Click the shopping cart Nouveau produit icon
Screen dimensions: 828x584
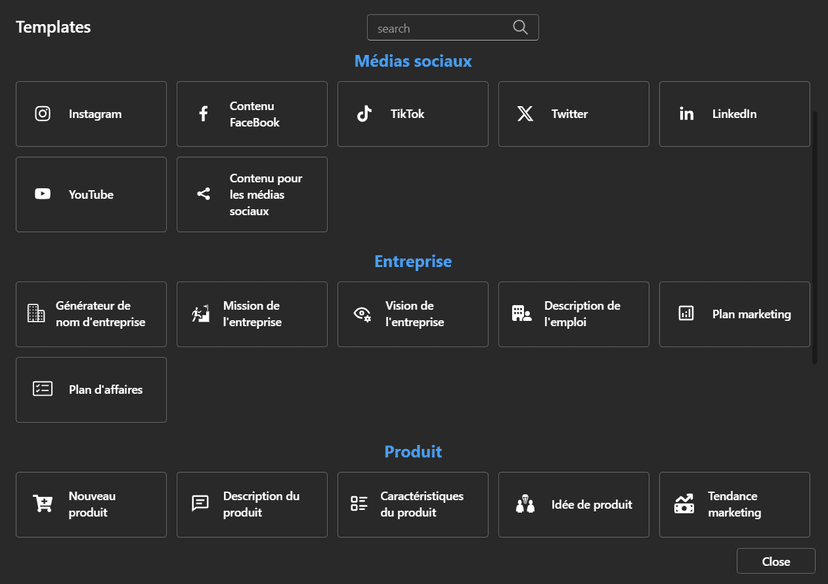tap(43, 504)
